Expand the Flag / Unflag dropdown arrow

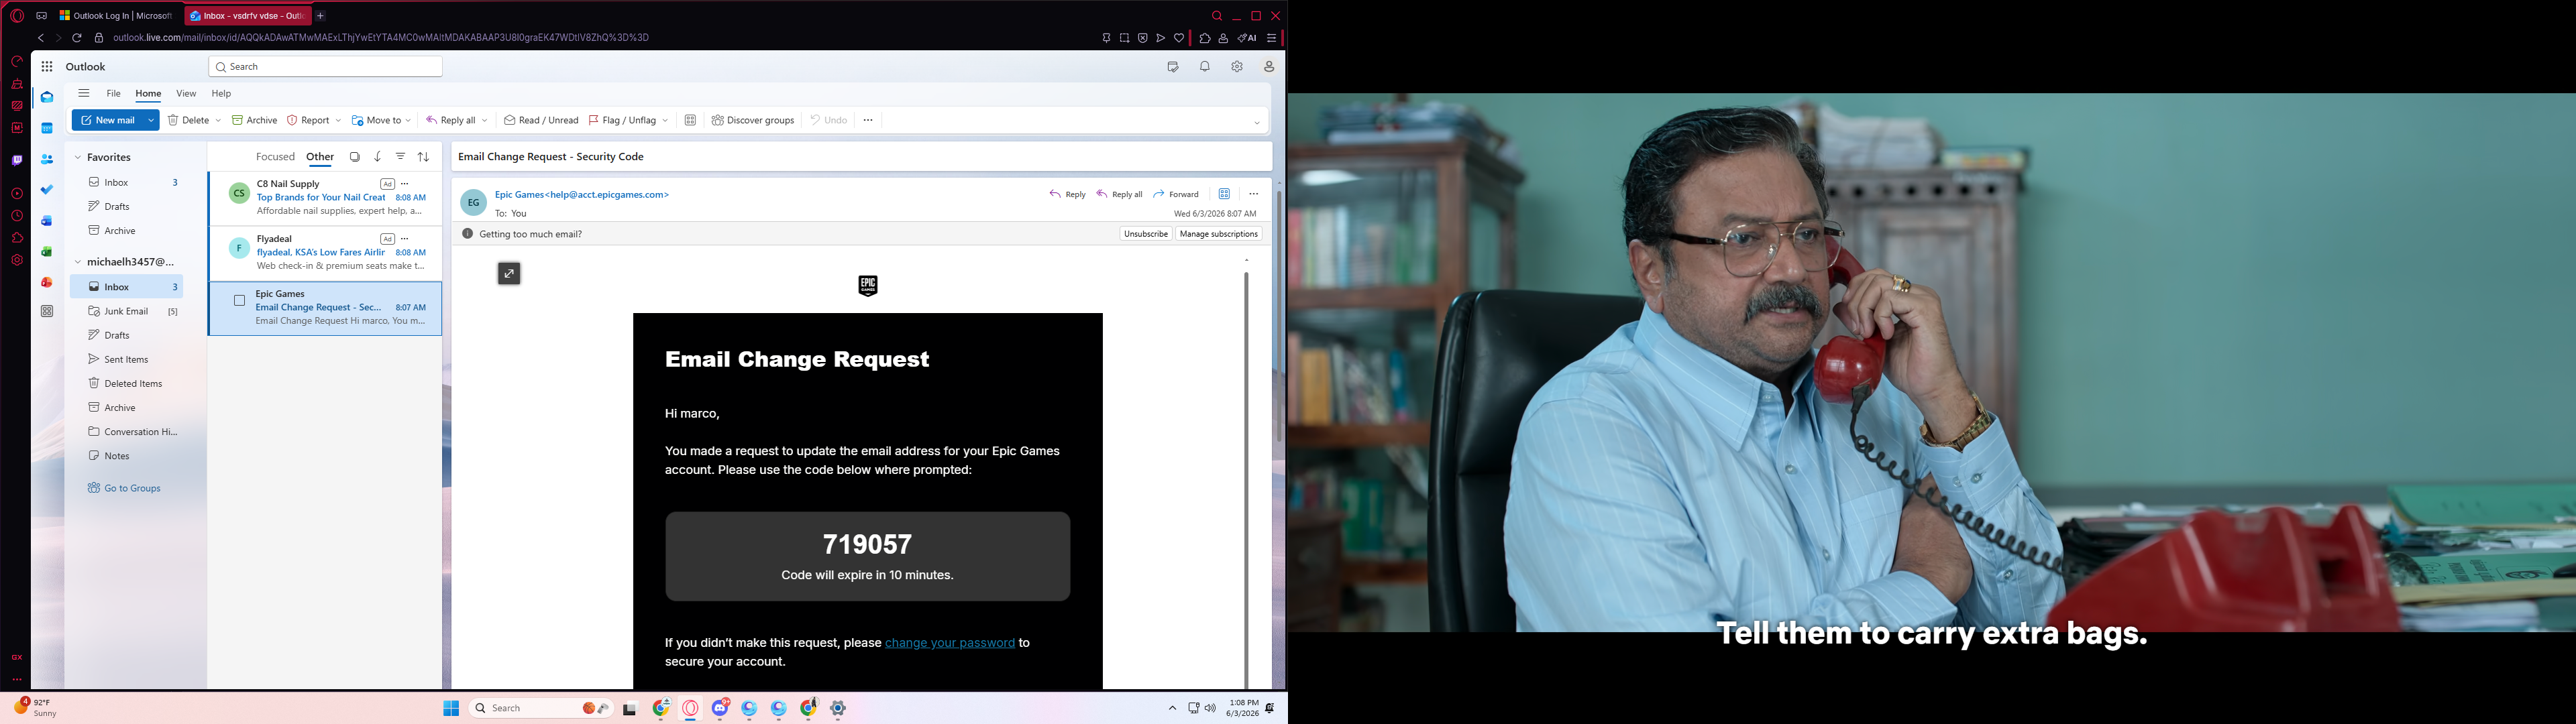pos(665,120)
